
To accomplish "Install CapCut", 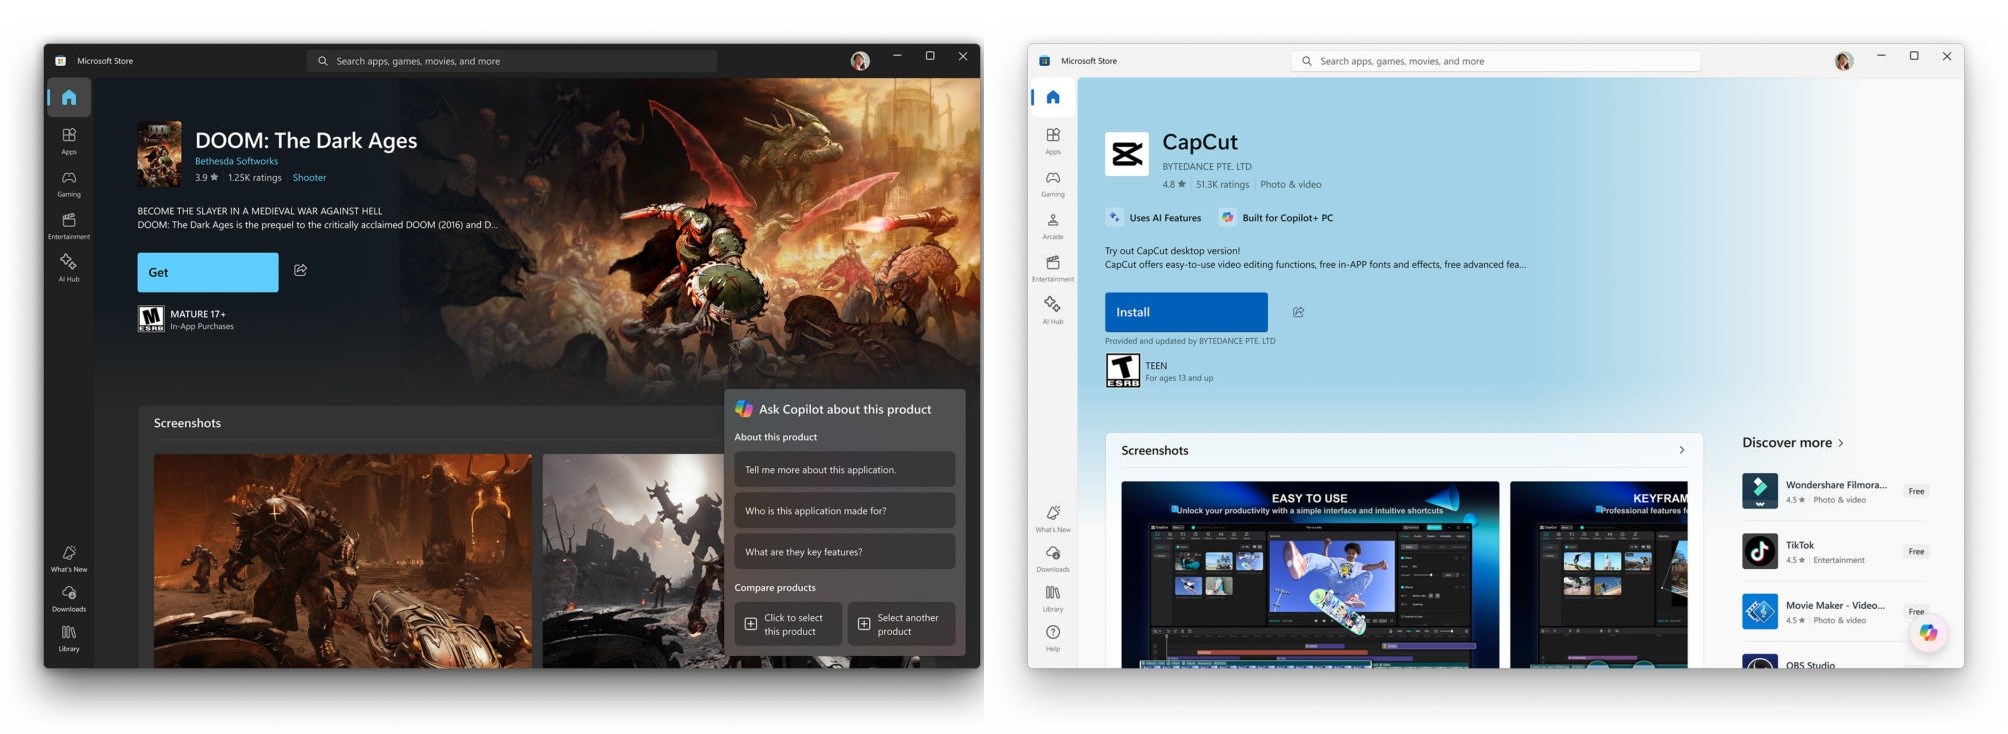I will click(x=1186, y=312).
